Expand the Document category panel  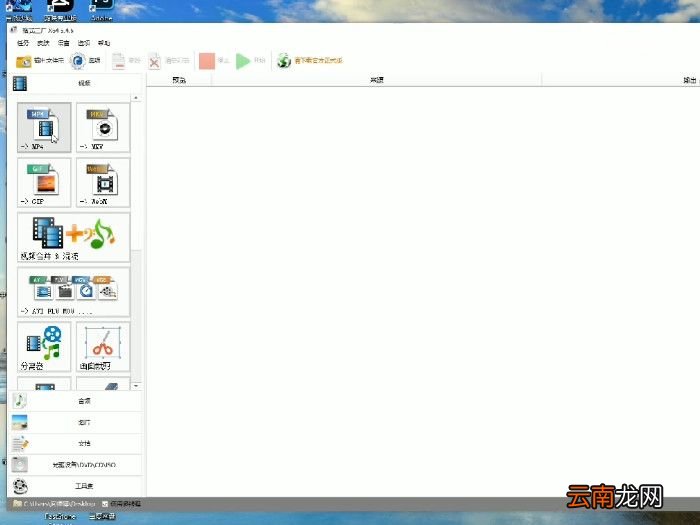point(82,443)
